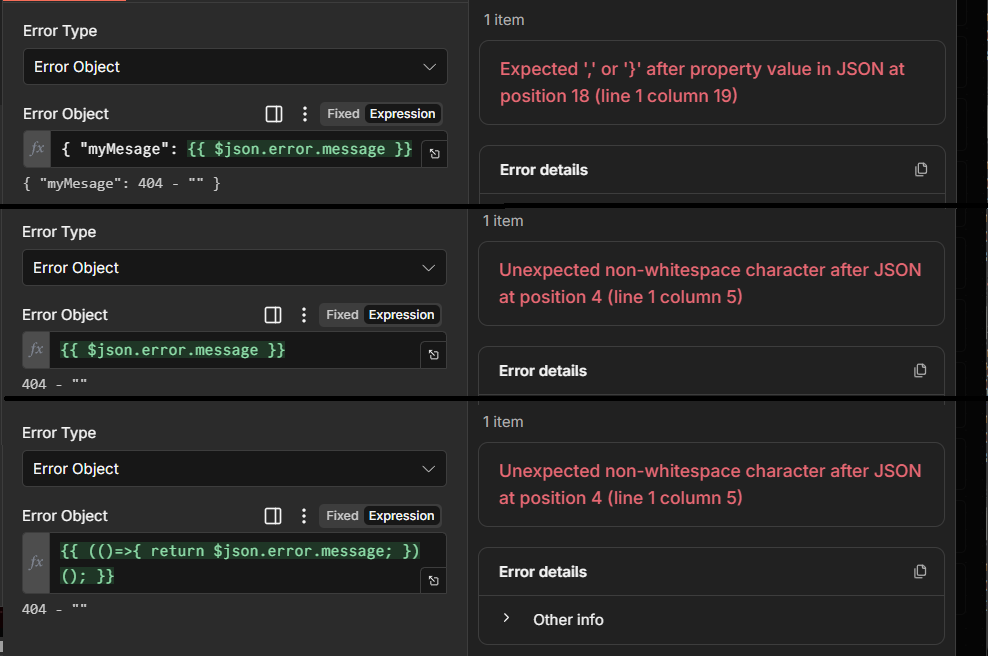Open the middle Error Type dropdown
Screen dimensions: 992x656
[x=234, y=268]
